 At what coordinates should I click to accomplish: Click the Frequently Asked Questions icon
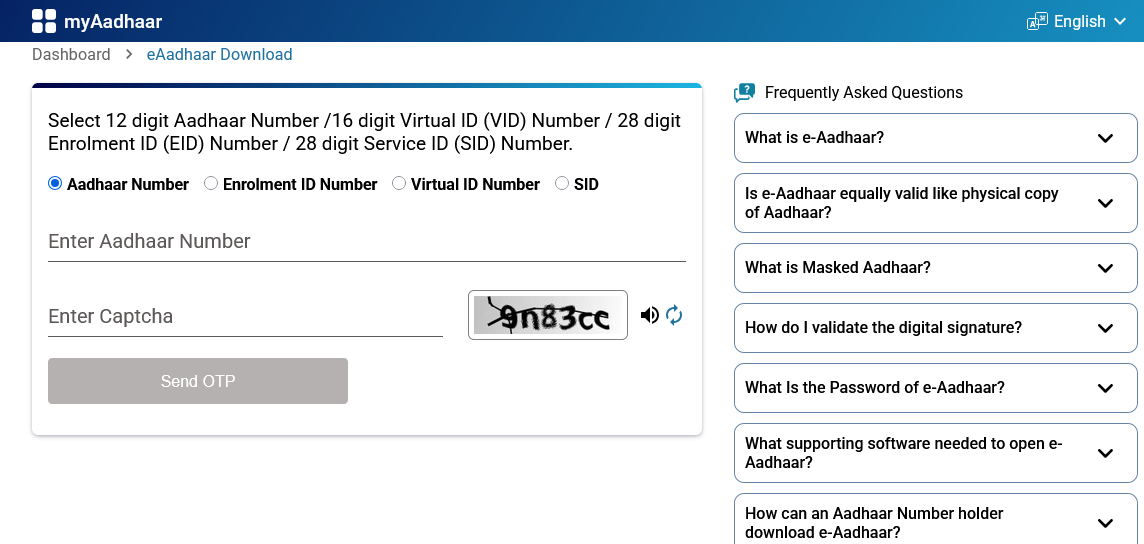(744, 93)
